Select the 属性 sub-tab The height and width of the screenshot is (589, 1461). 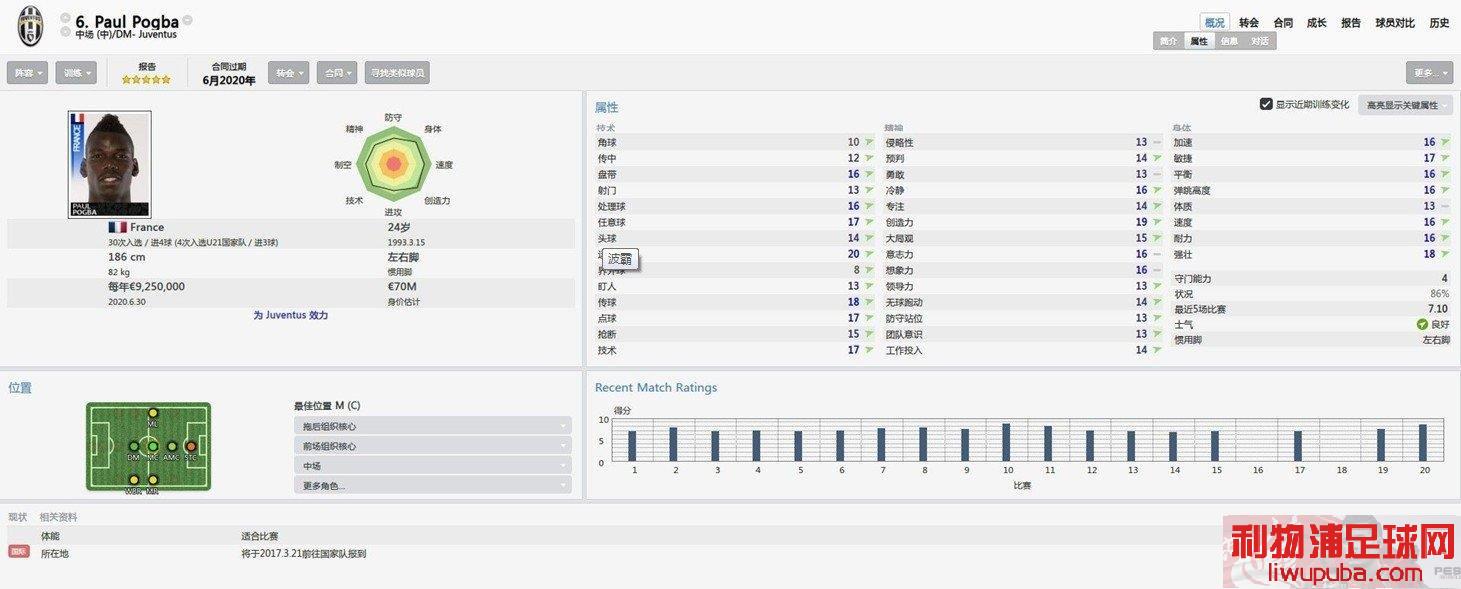click(x=1198, y=41)
